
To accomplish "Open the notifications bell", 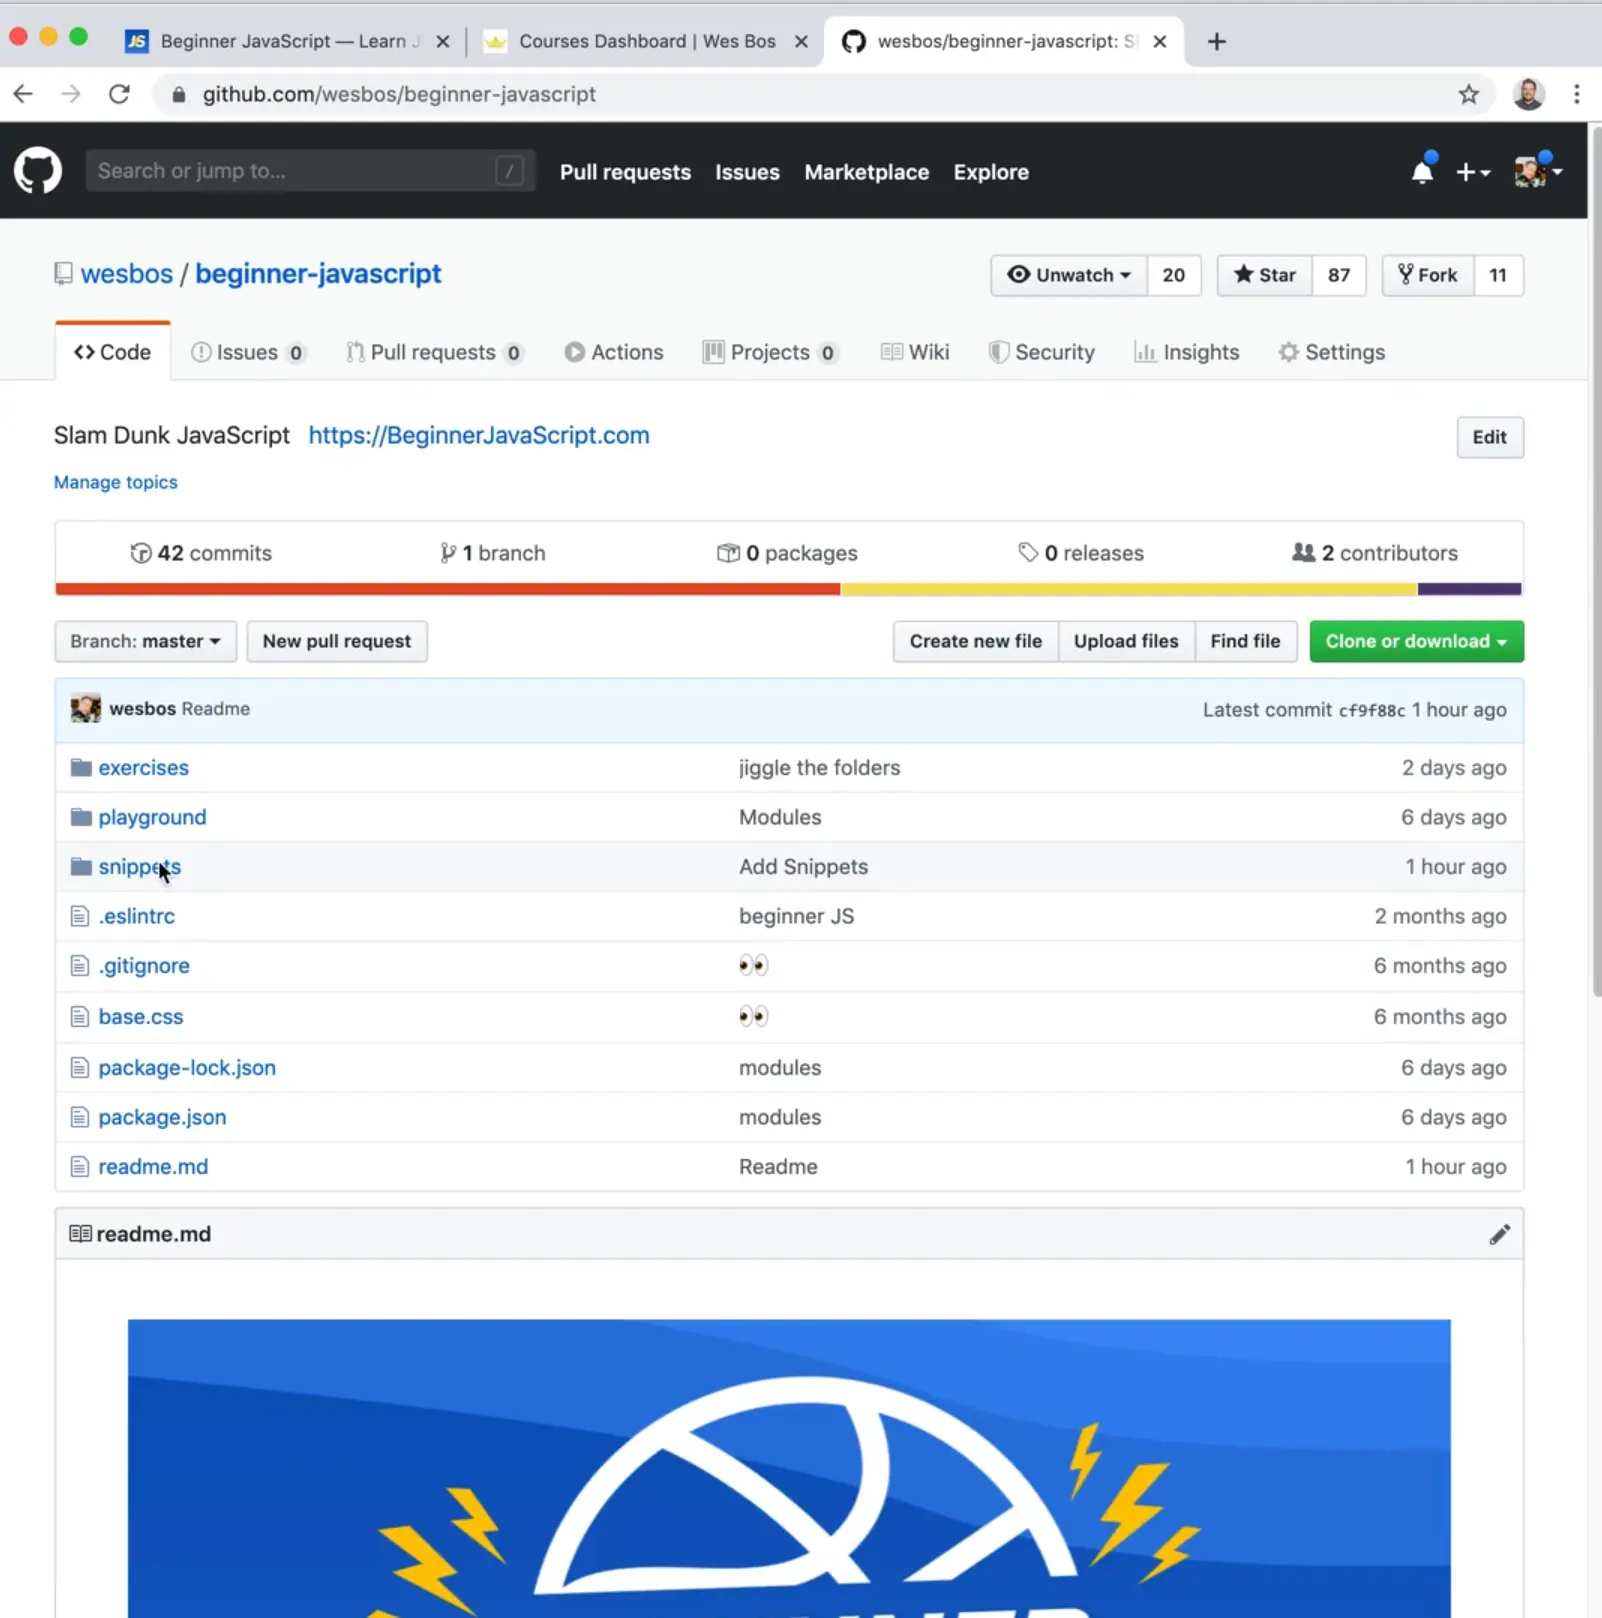I will (1421, 171).
